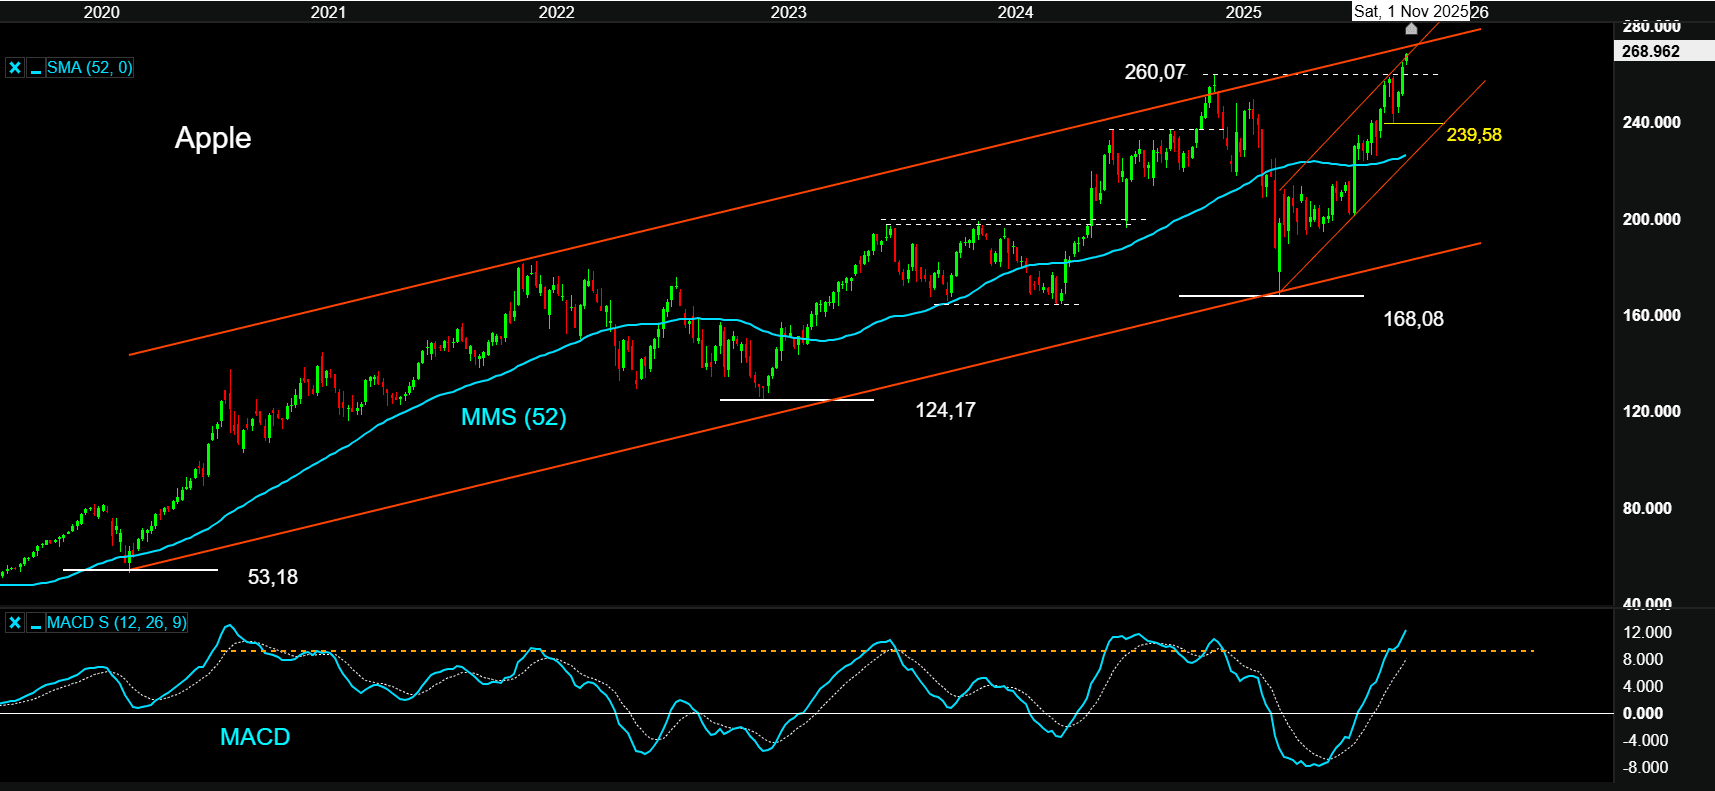
Task: Click the 53,18 low price label
Action: point(272,577)
